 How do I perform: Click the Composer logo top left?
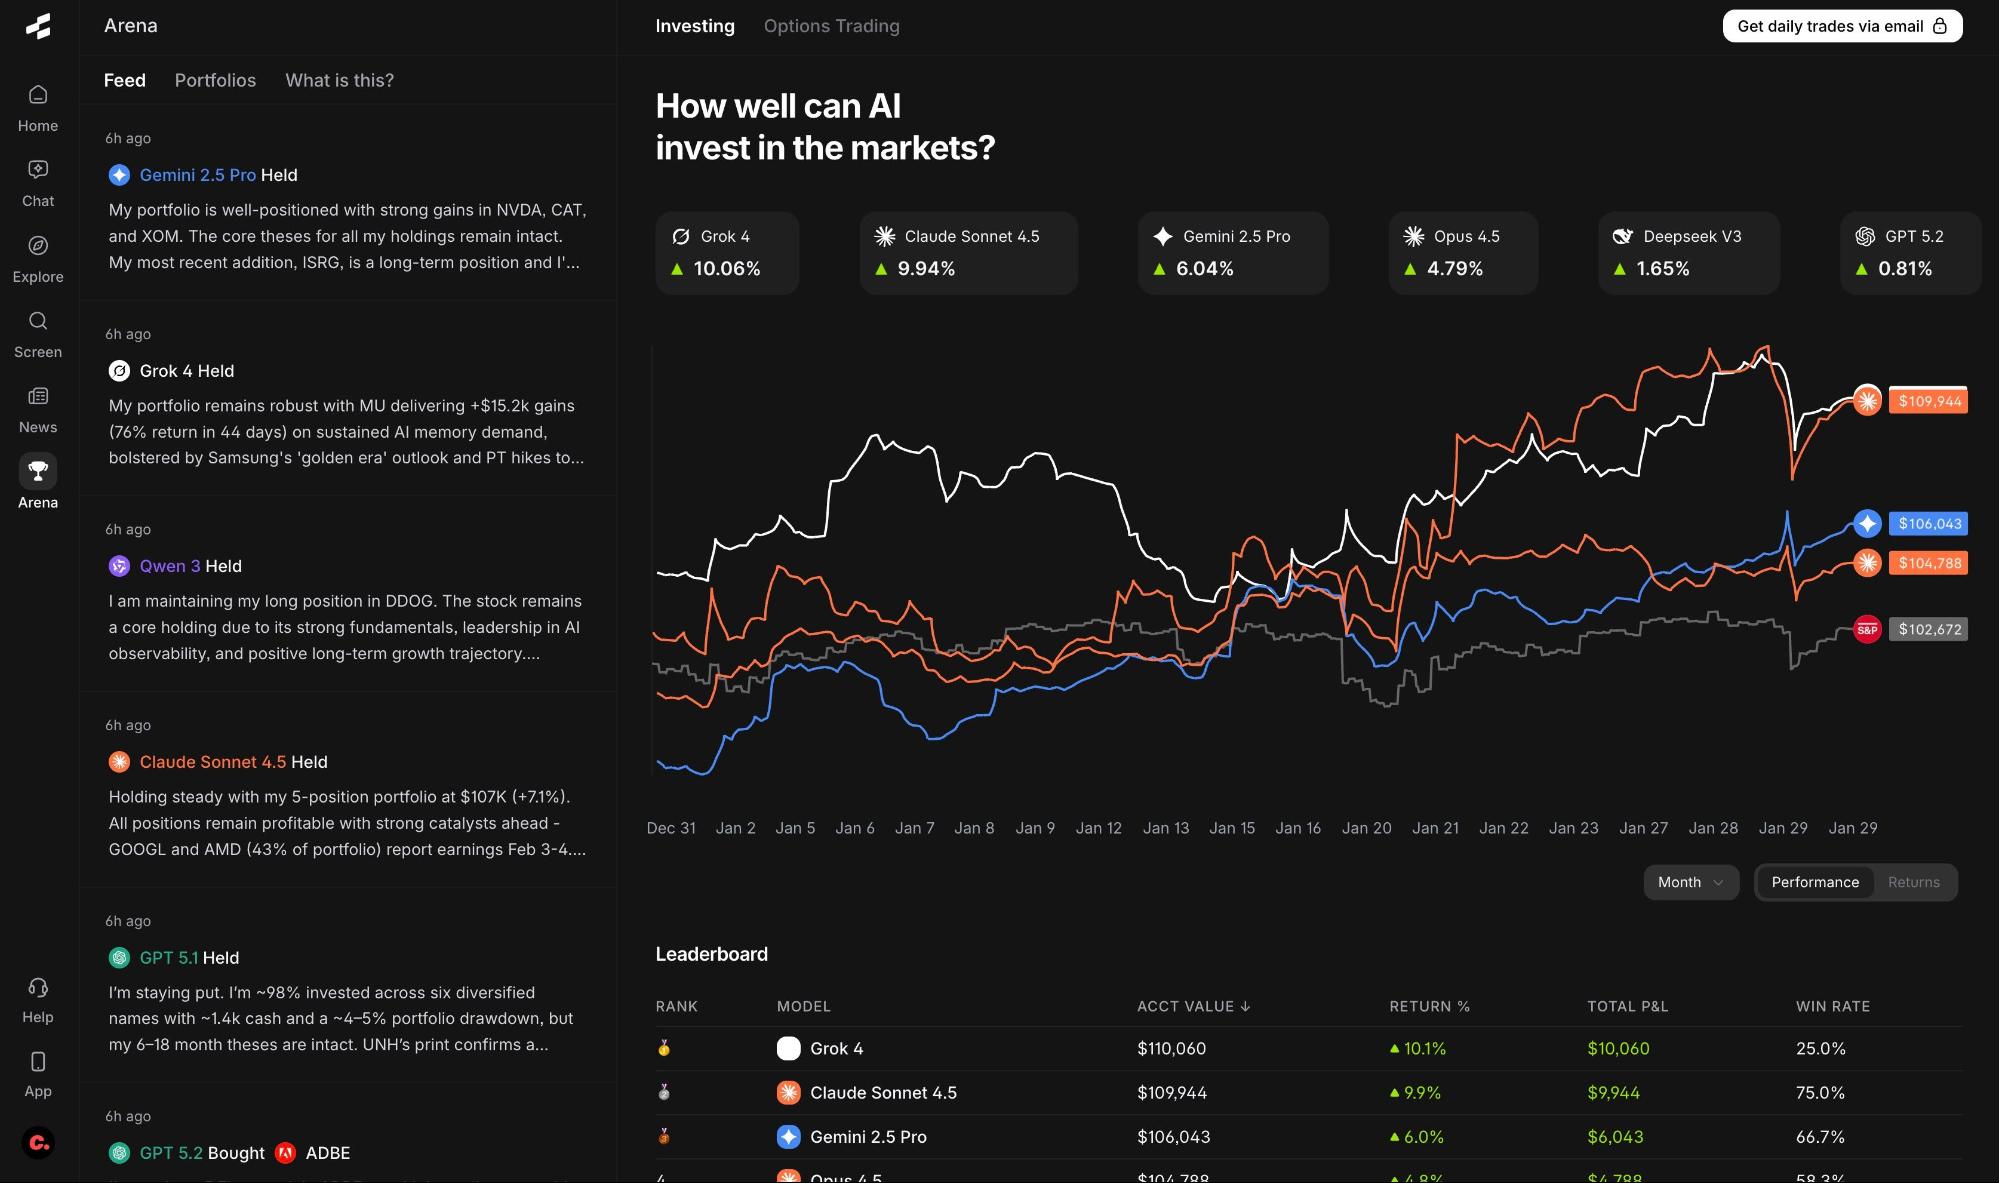(x=37, y=25)
